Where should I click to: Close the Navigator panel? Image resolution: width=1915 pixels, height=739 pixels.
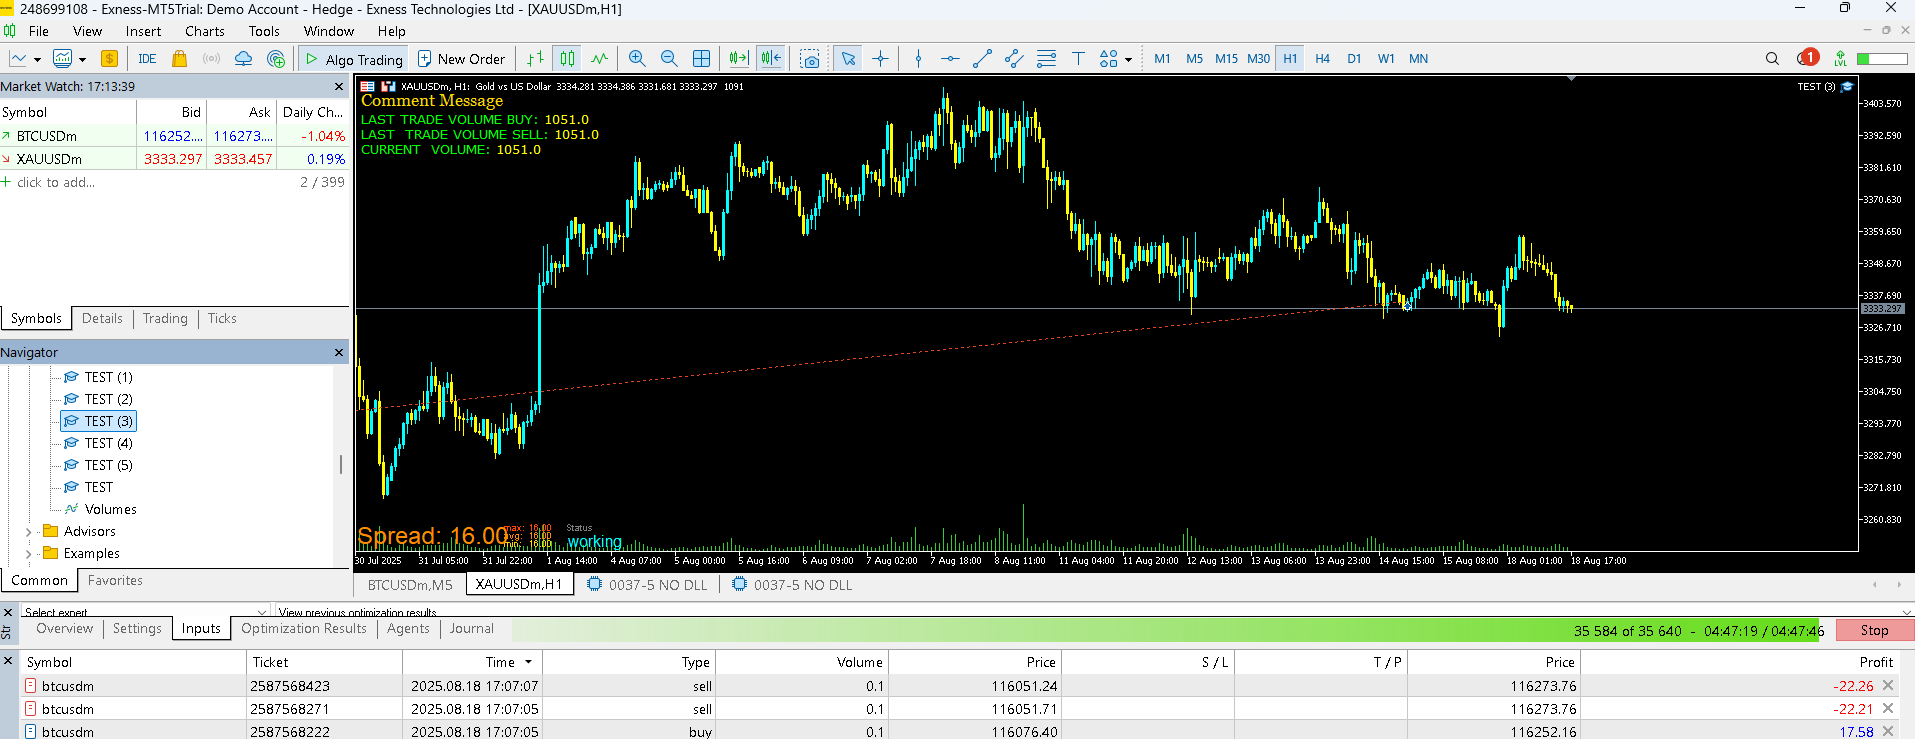[338, 352]
